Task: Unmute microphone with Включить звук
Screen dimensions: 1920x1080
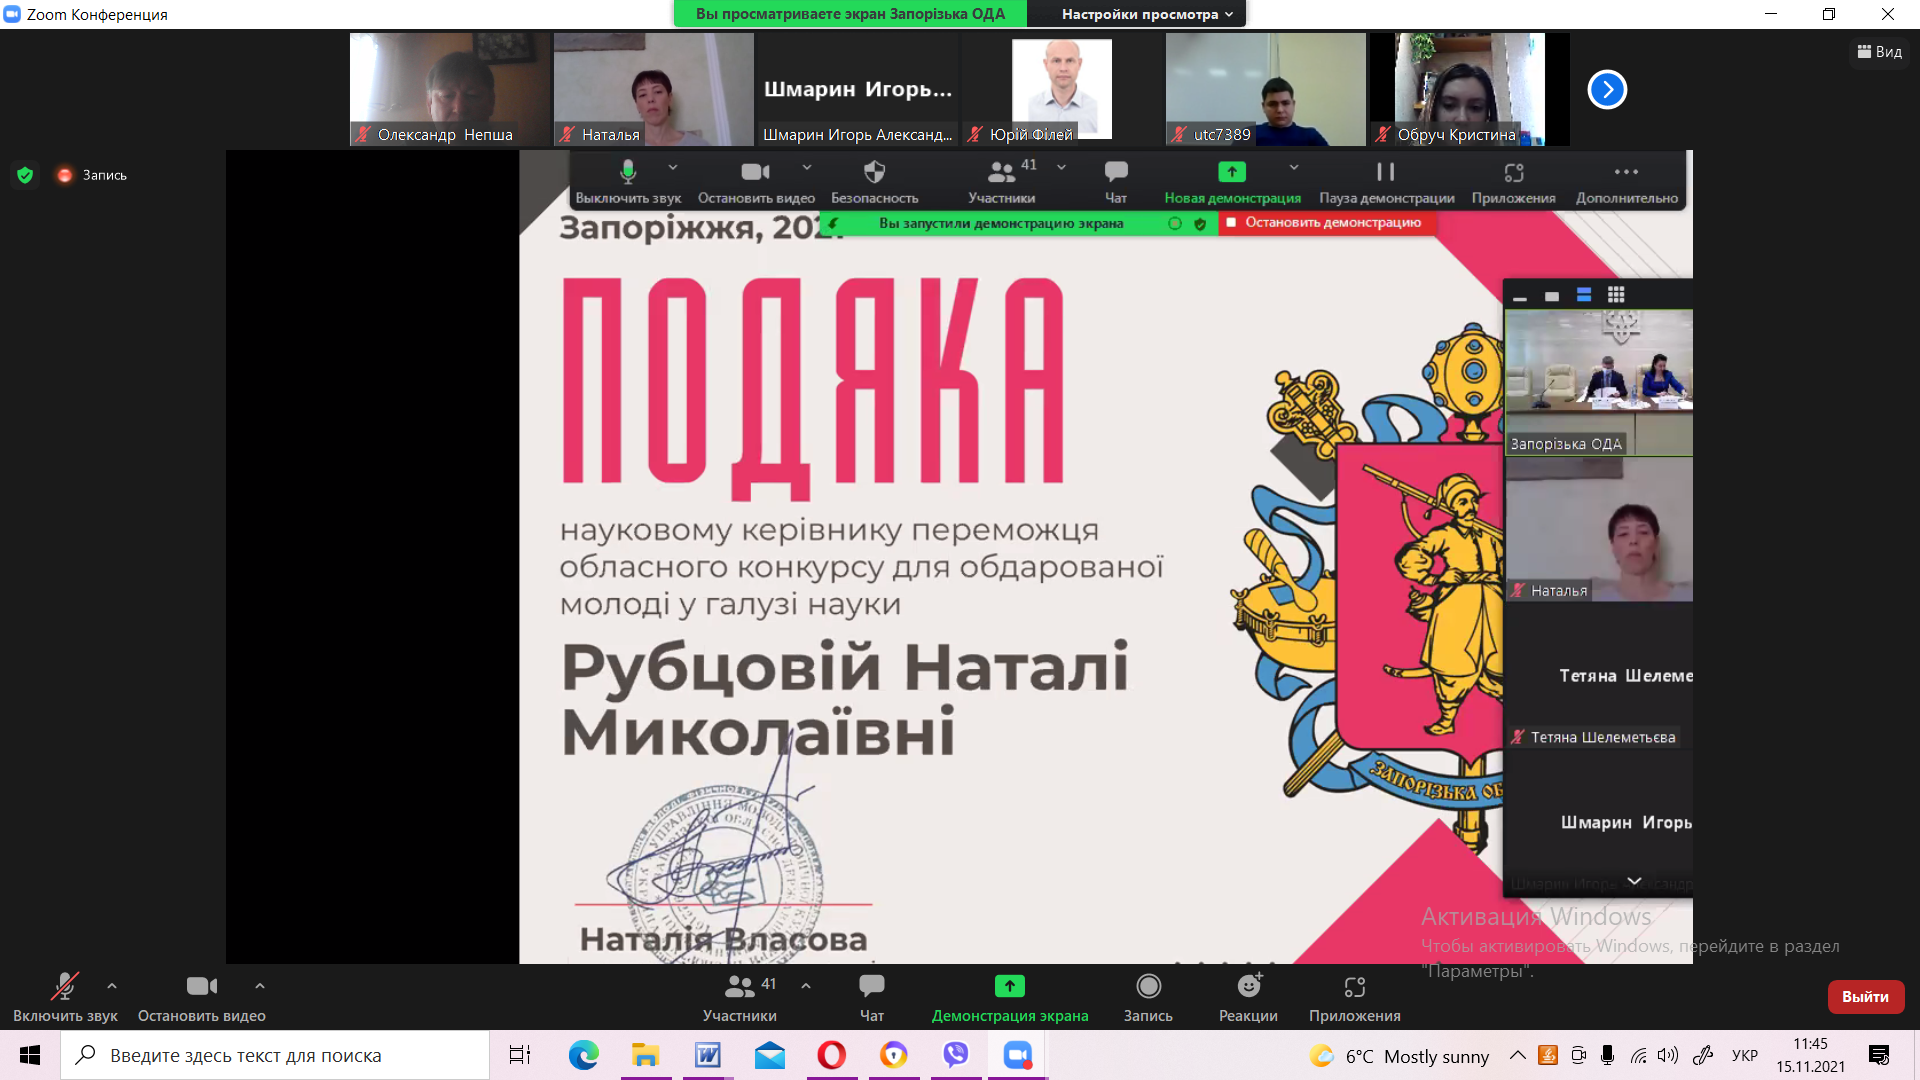Action: point(65,987)
